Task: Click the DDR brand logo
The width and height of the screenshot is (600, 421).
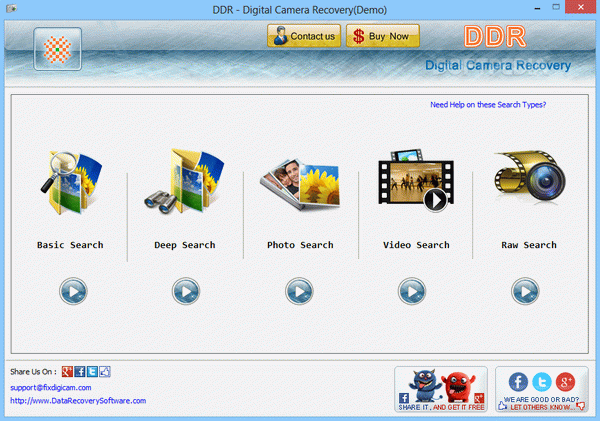Action: (495, 37)
